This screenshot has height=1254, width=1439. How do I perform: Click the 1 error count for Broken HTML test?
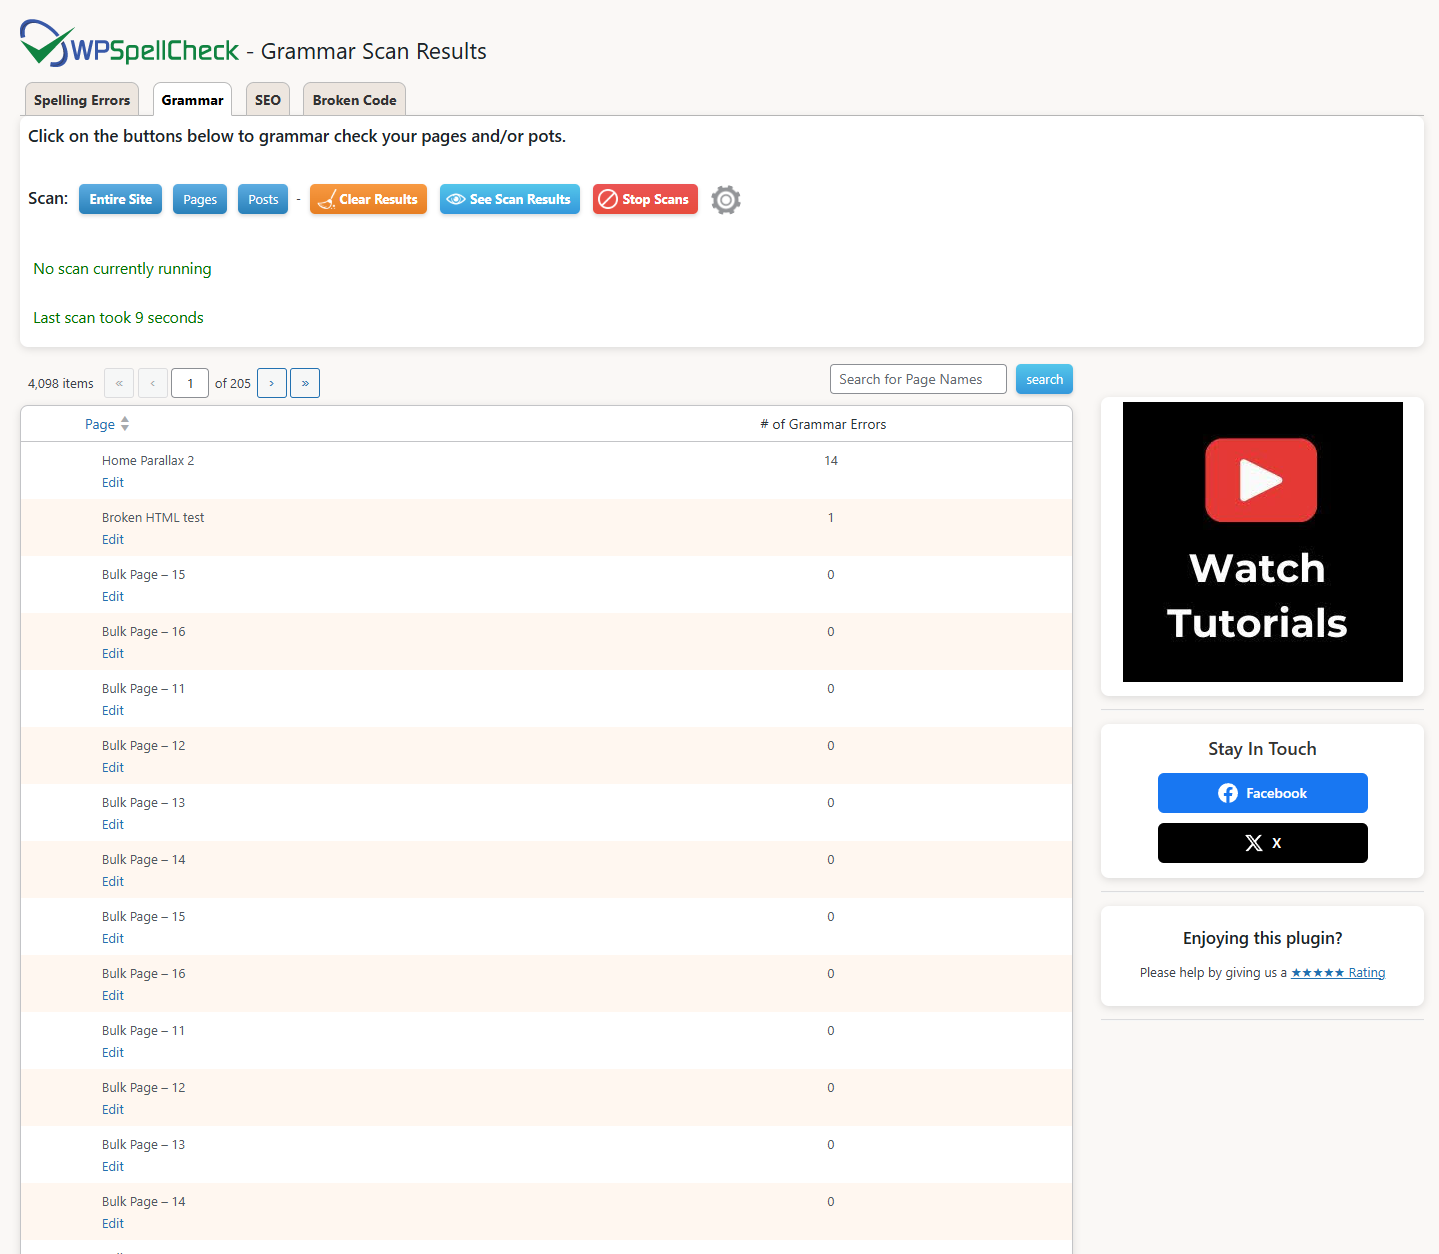click(x=831, y=517)
